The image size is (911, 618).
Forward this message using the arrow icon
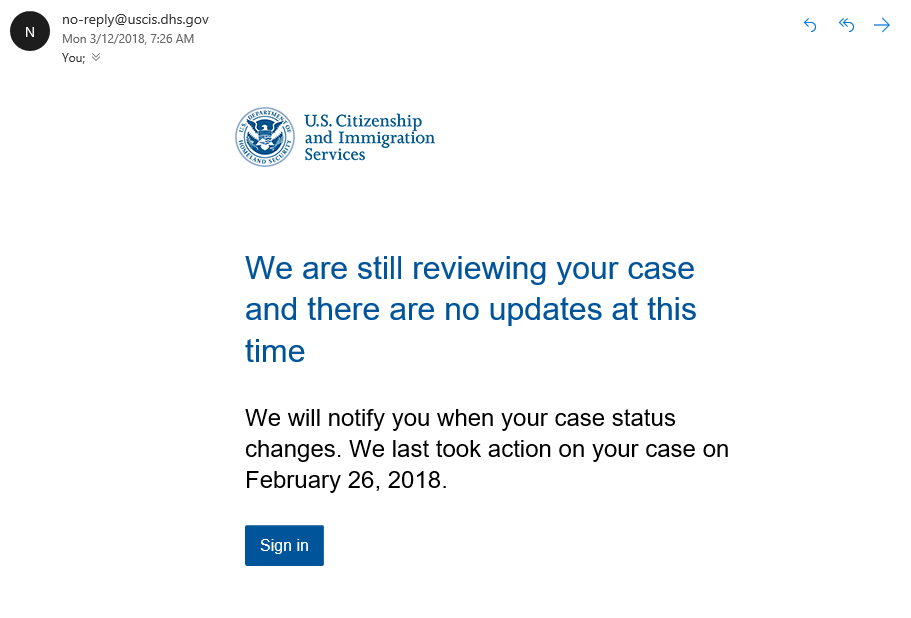tap(882, 25)
